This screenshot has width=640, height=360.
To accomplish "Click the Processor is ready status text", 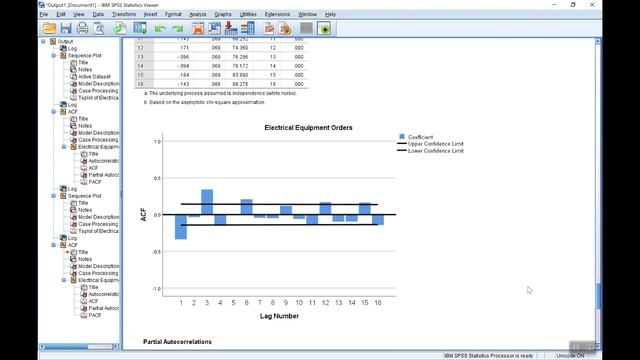I will pyautogui.click(x=488, y=356).
